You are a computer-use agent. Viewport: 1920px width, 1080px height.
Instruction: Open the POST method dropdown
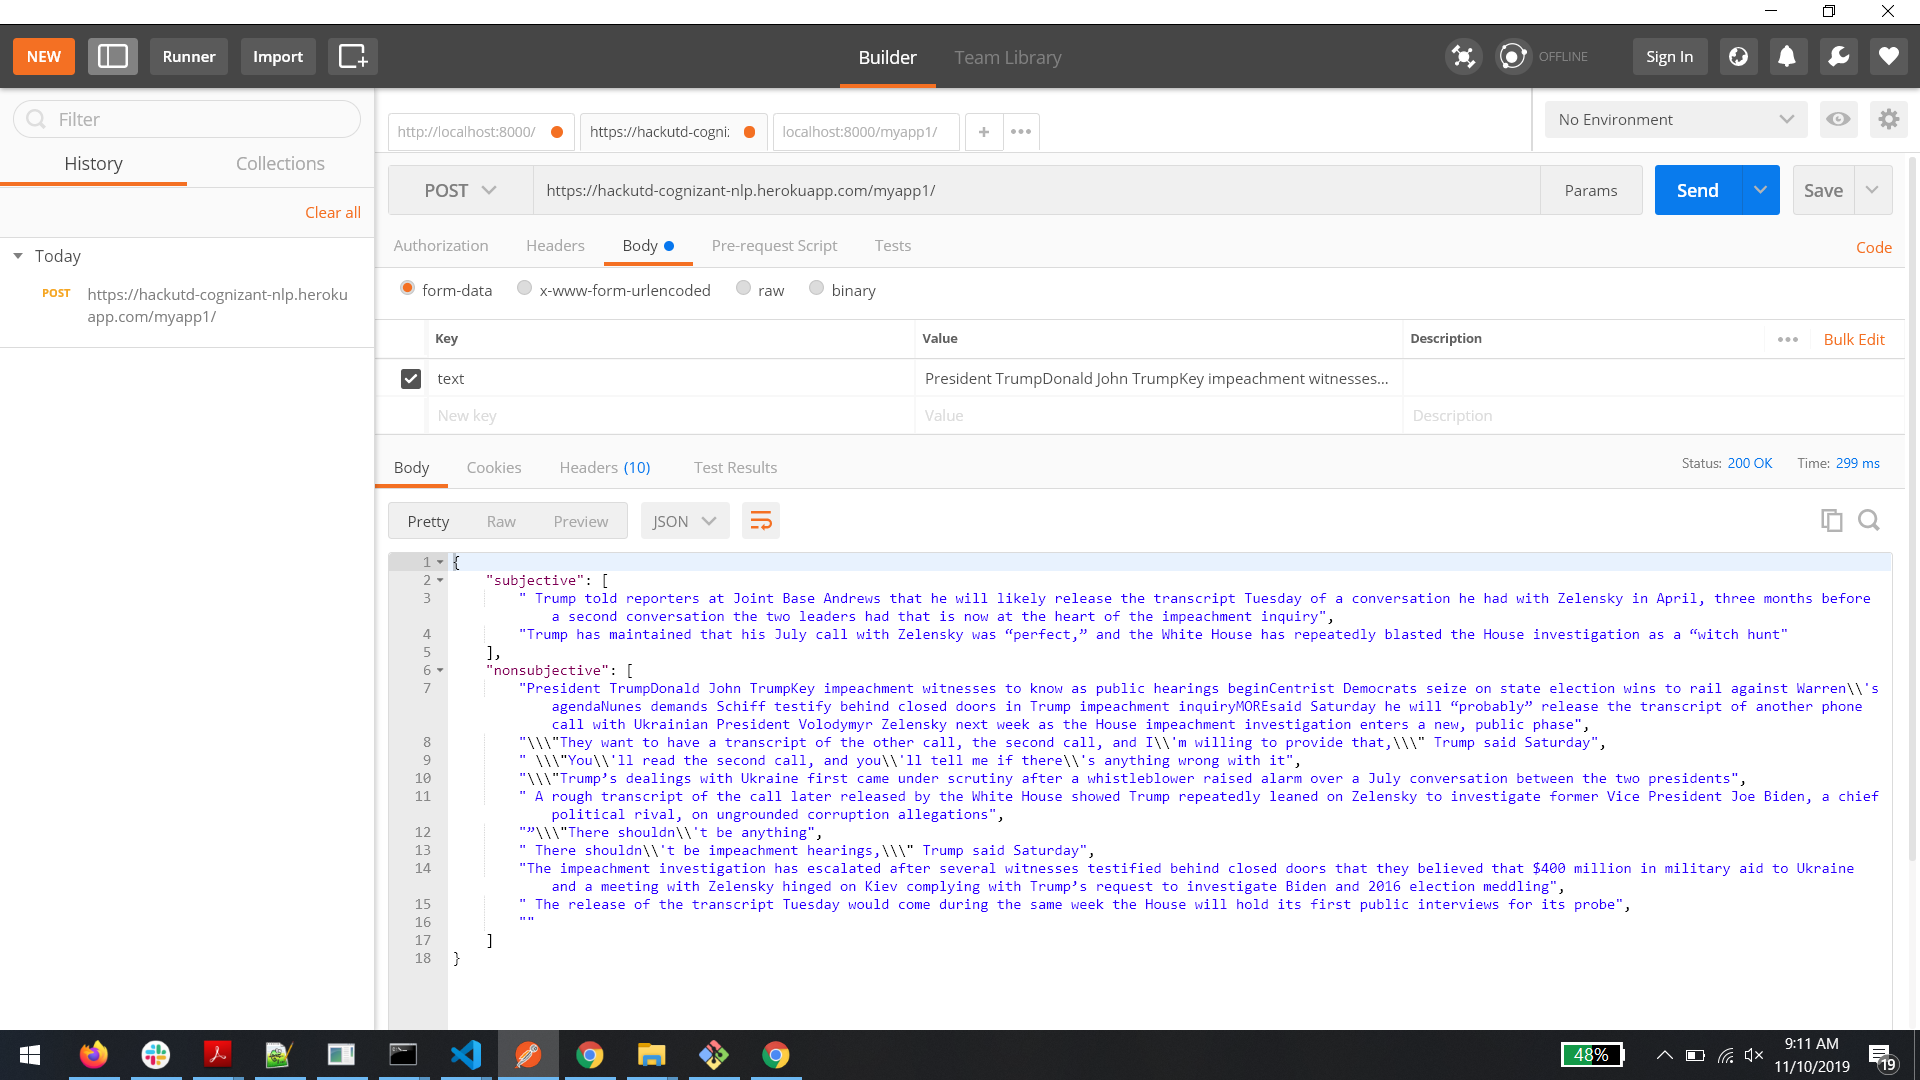pos(460,191)
